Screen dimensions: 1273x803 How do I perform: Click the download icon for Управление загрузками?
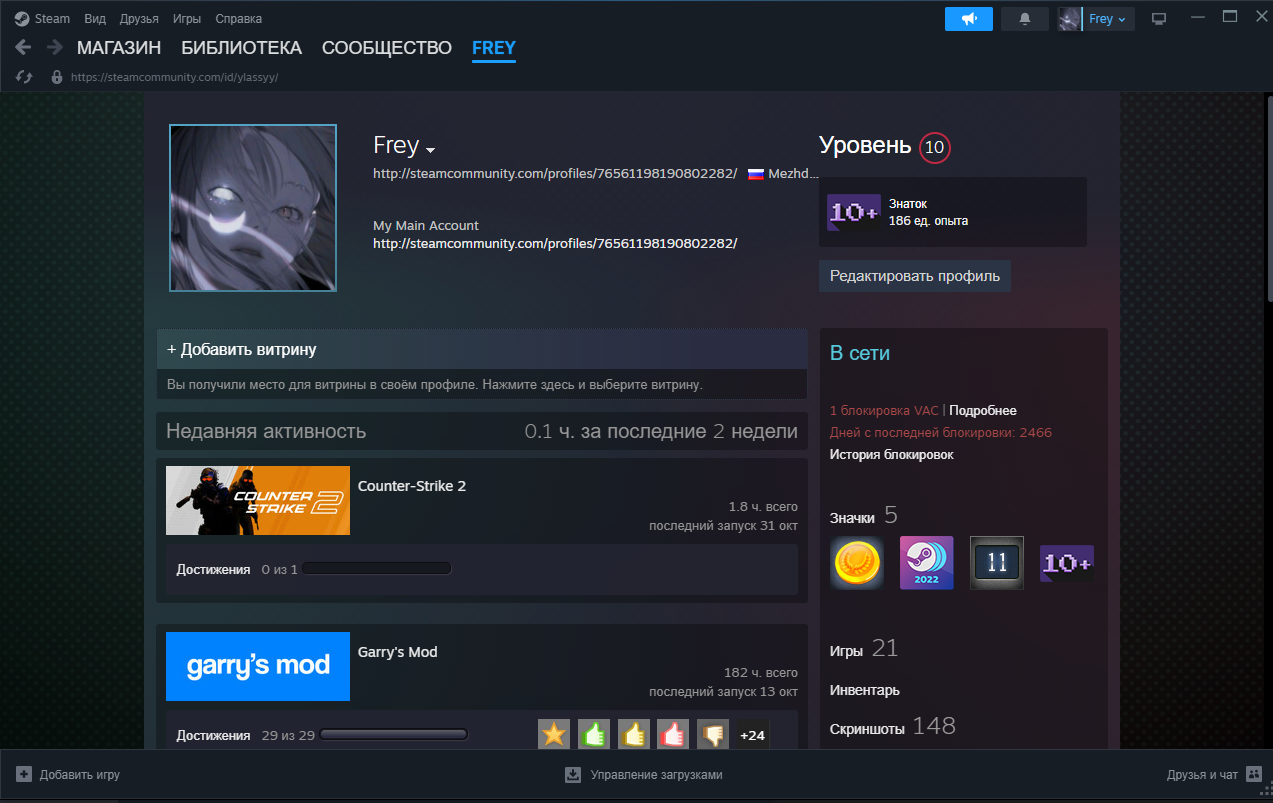(x=573, y=774)
